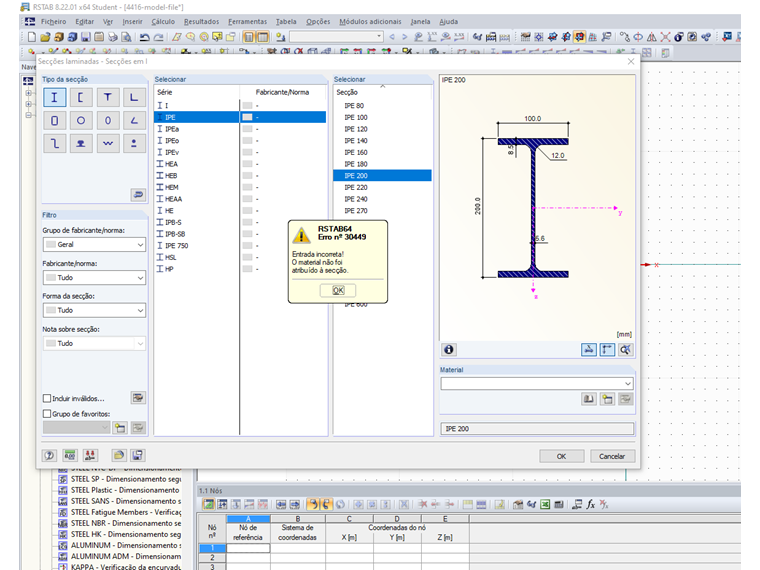Select IPE 240 in section list

pos(356,199)
